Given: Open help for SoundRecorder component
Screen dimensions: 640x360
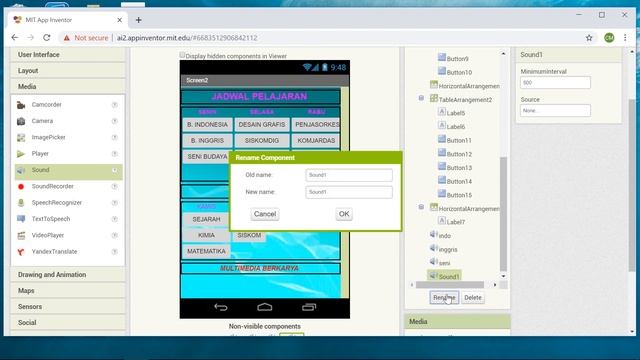Looking at the screenshot, I should click(115, 187).
